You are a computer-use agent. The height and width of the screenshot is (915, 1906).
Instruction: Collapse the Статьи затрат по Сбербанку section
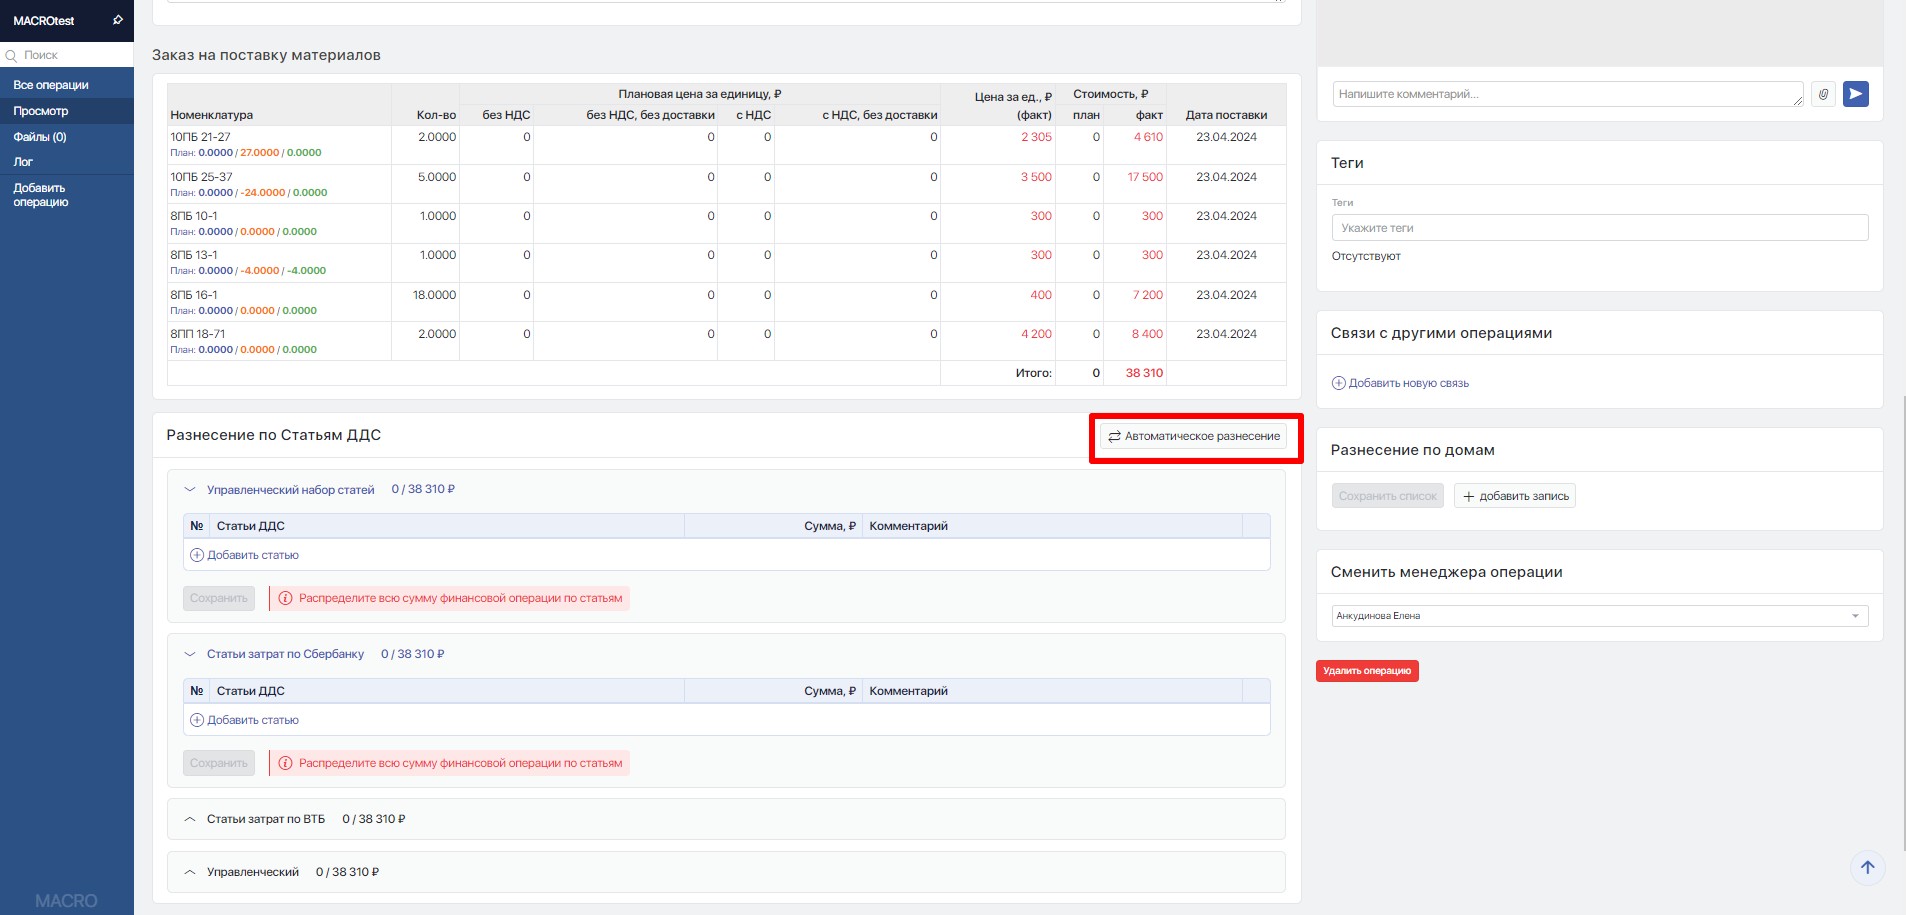click(190, 654)
